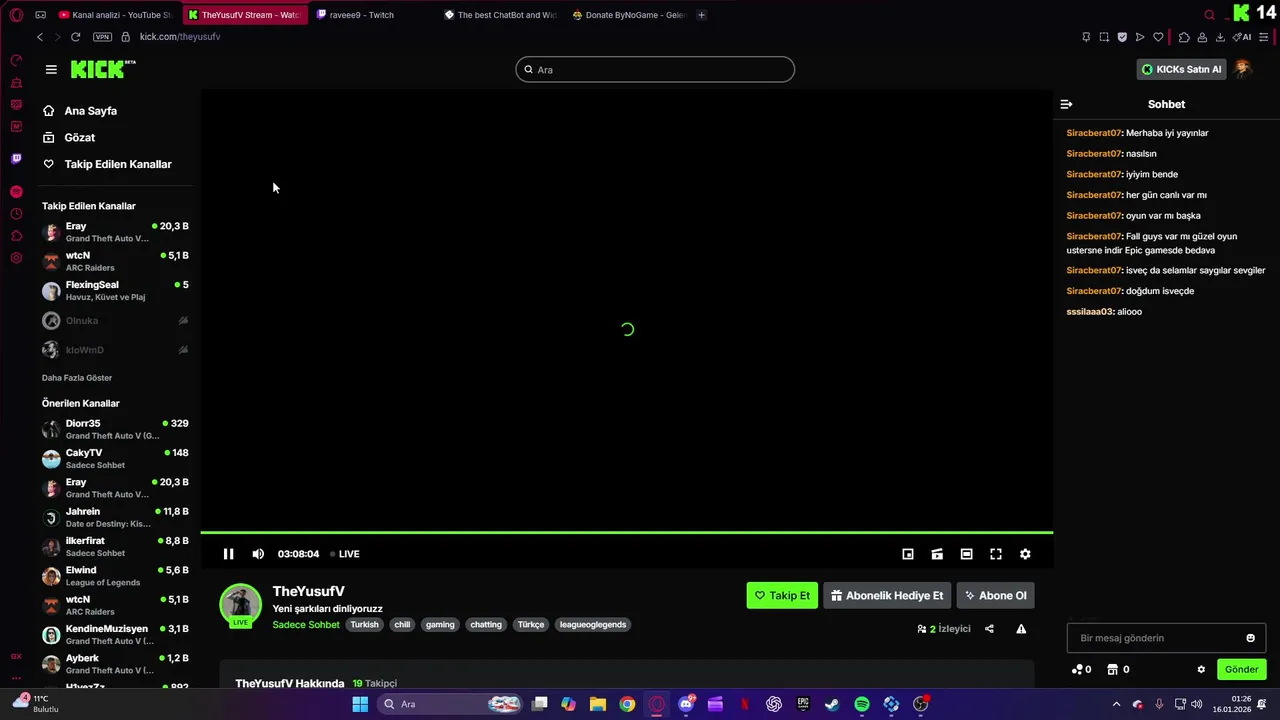Click the gaming tag
Viewport: 1280px width, 720px height.
(x=440, y=625)
